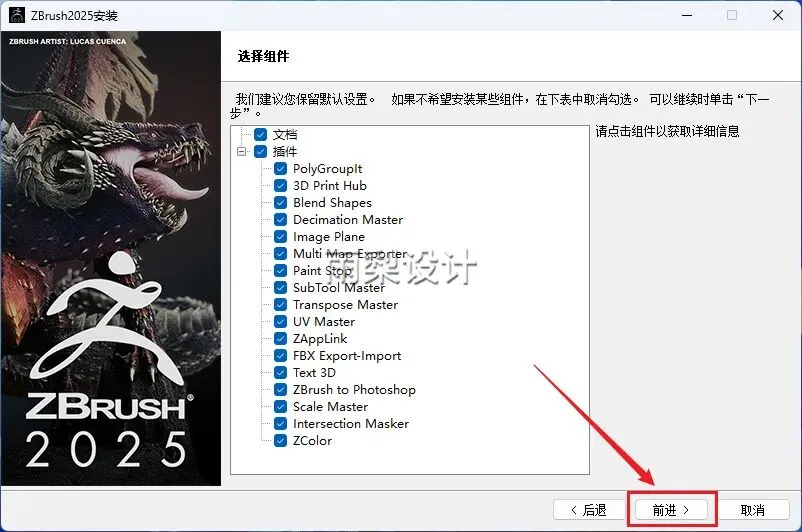Select the 文档 component label
The image size is (802, 532).
tap(285, 135)
